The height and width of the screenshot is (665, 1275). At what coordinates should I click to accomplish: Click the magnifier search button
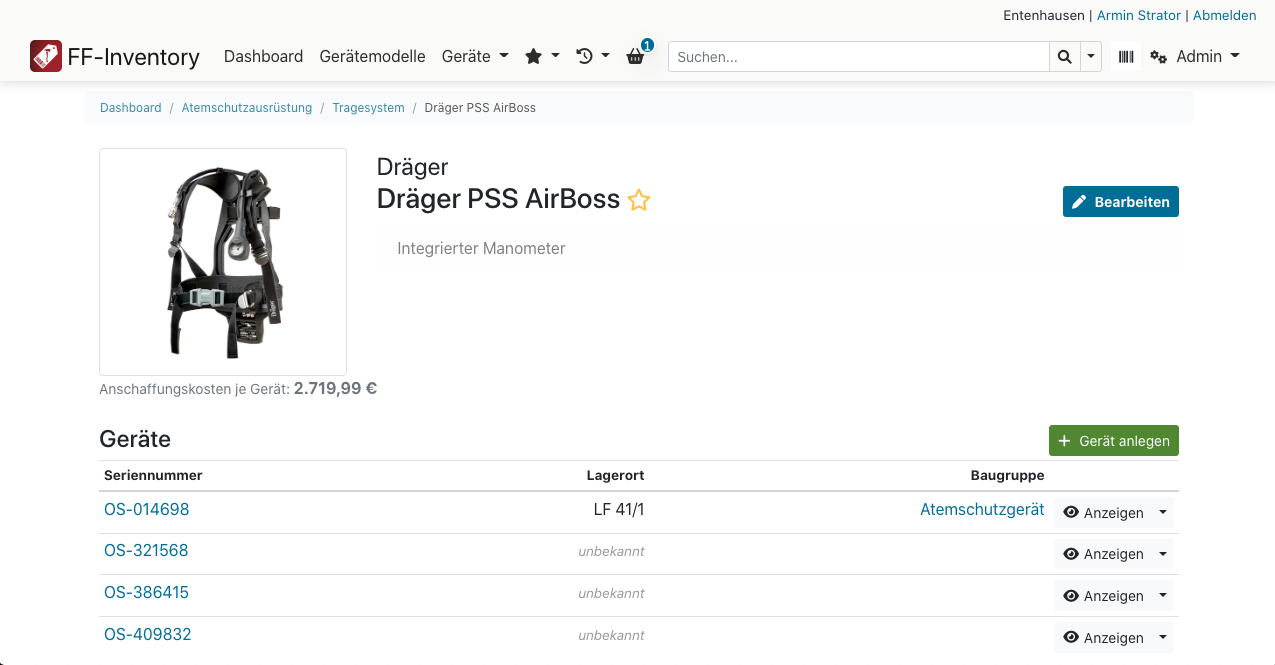coord(1064,57)
